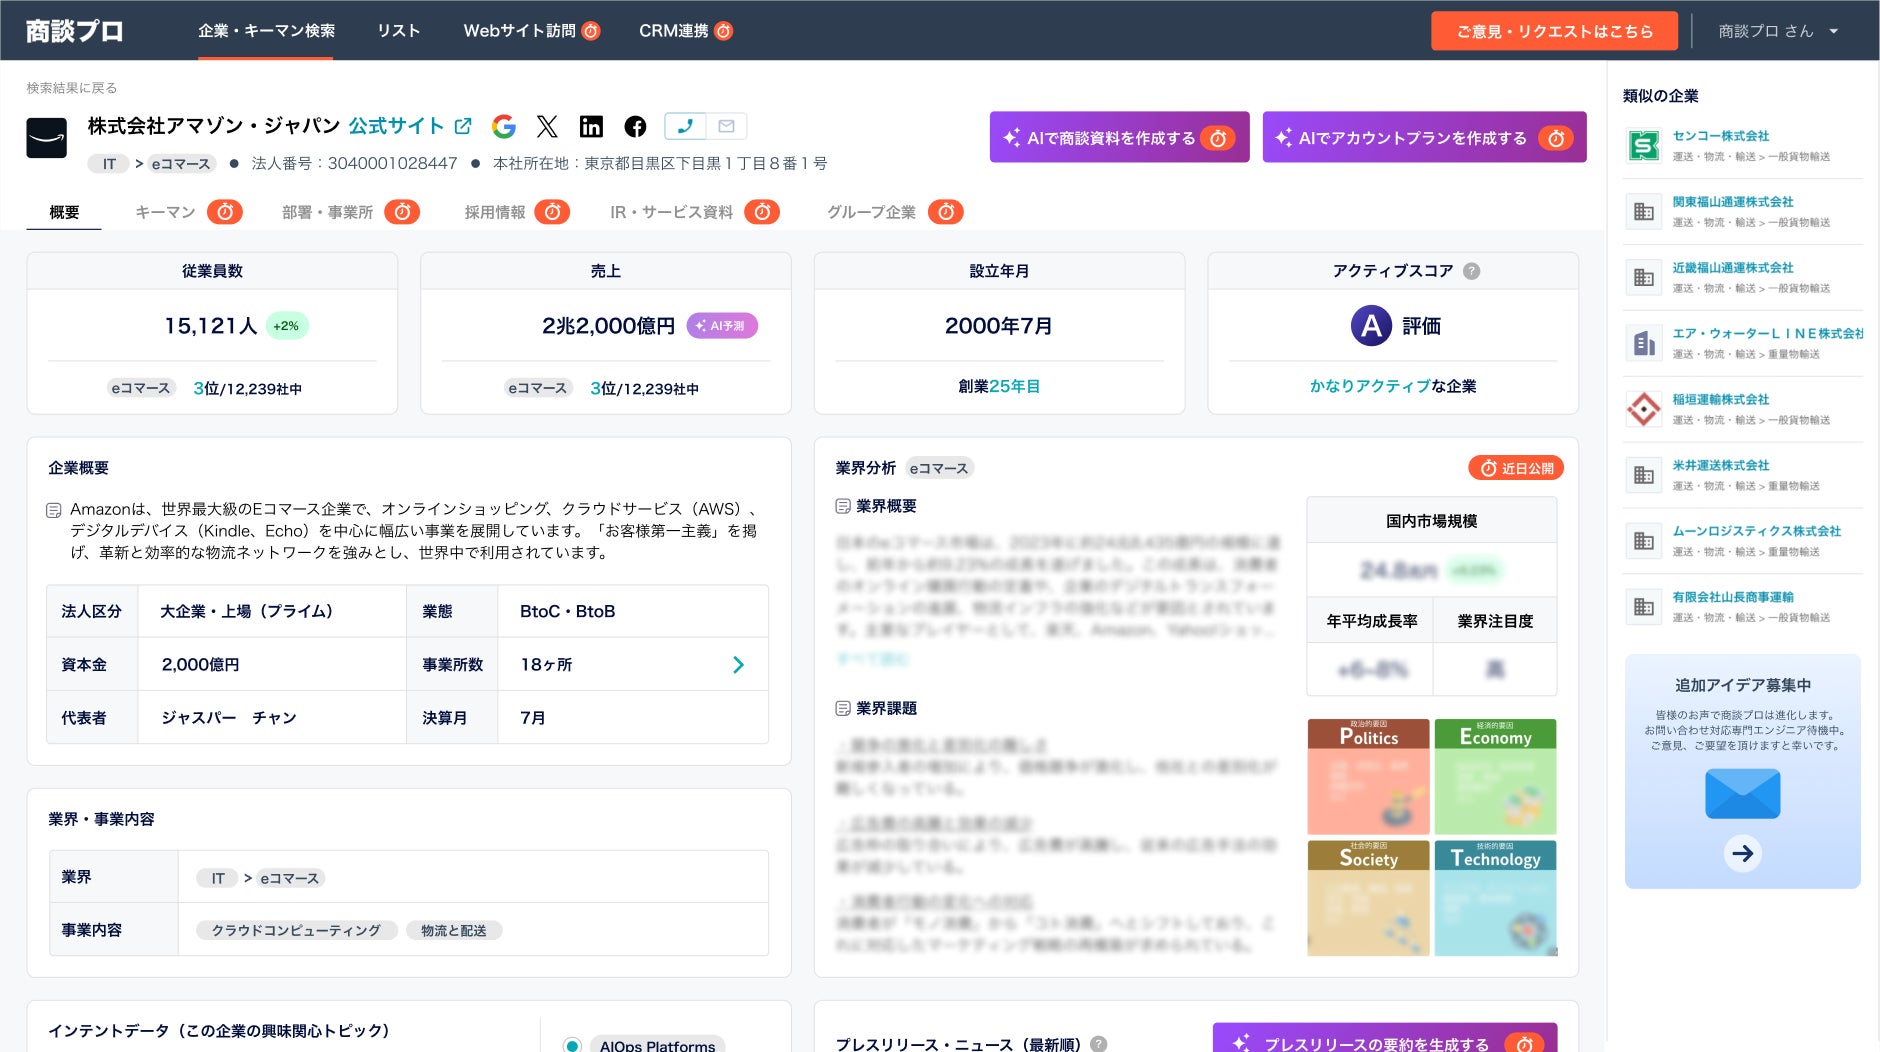This screenshot has height=1052, width=1880.
Task: Click the Technology PEST thumbnail
Action: coord(1495,898)
